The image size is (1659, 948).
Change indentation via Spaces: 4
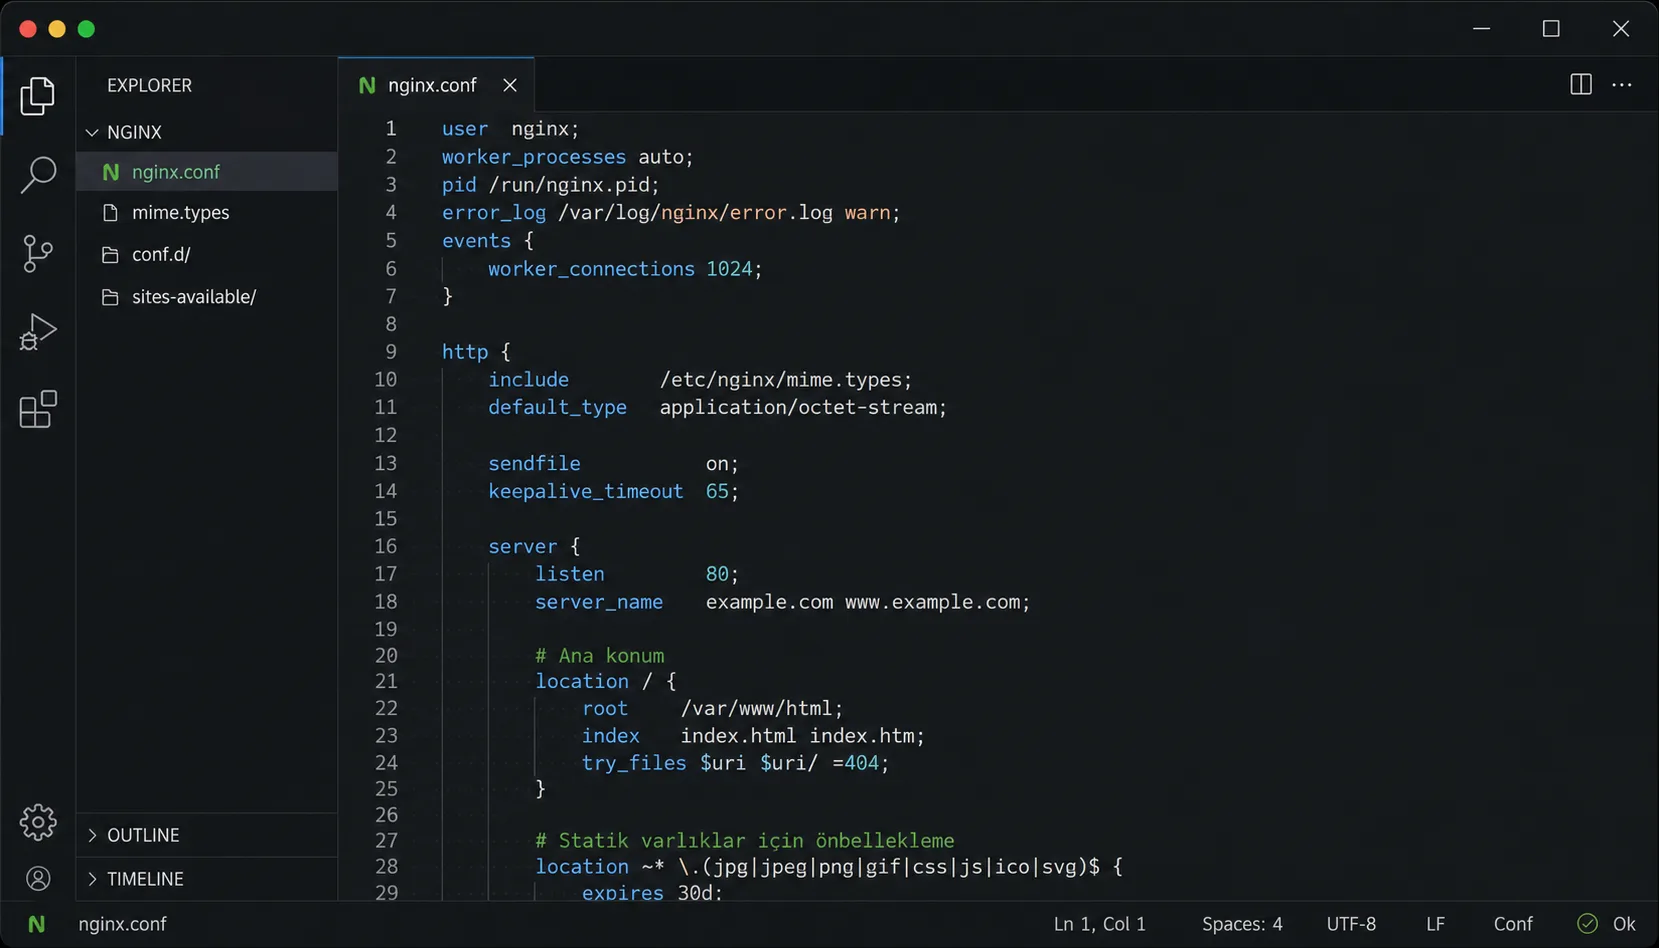1242,924
